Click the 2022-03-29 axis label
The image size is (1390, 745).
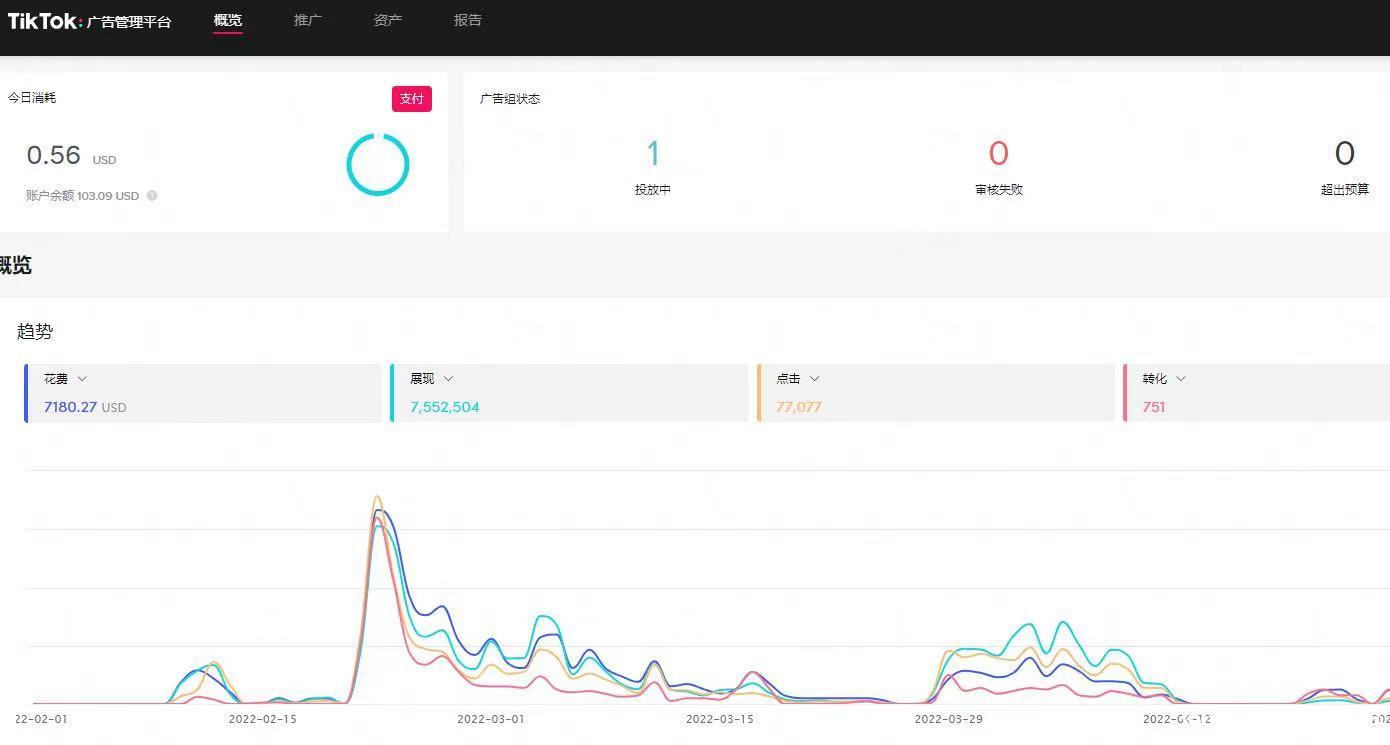(x=949, y=718)
